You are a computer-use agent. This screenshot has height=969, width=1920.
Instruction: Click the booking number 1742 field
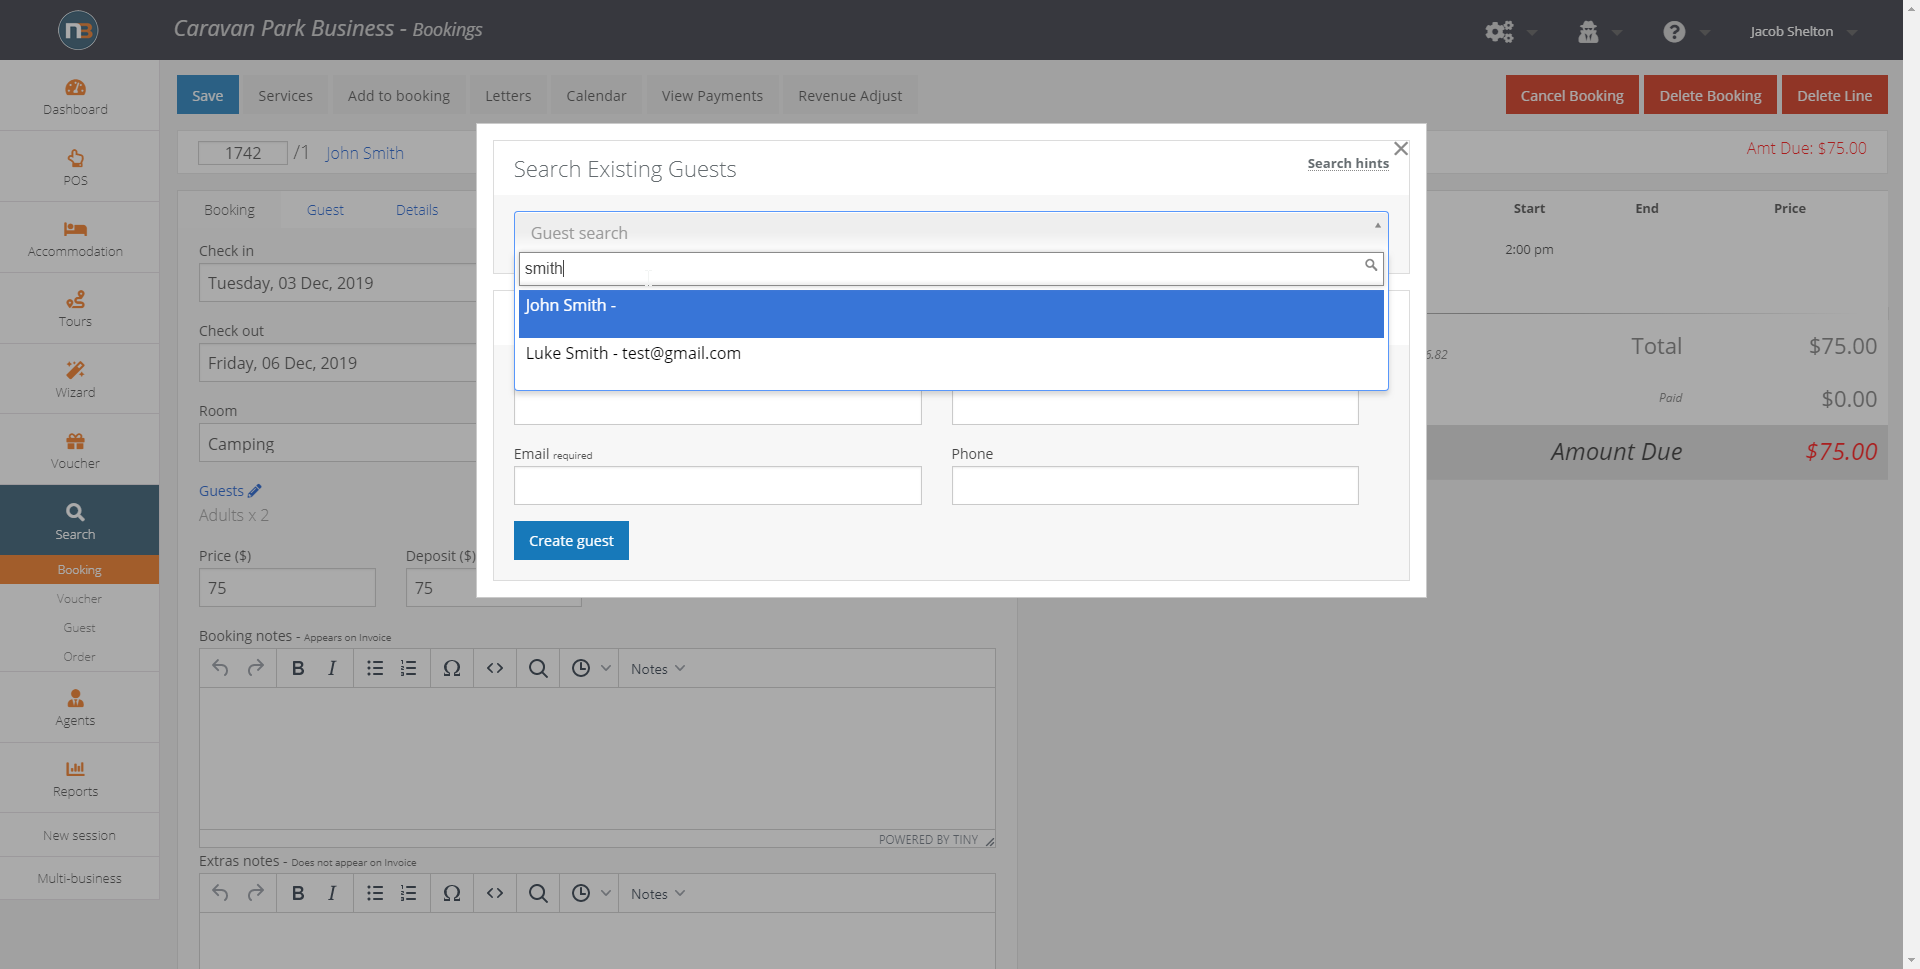(x=243, y=153)
